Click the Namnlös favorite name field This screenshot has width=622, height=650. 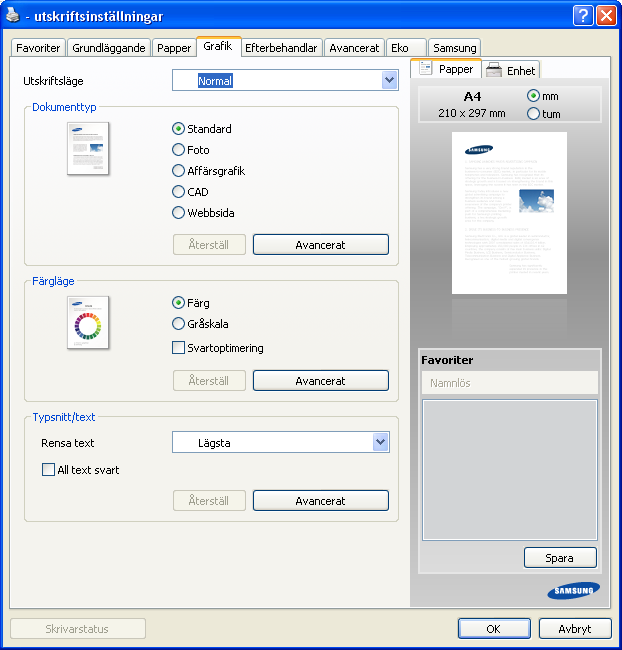(x=508, y=383)
